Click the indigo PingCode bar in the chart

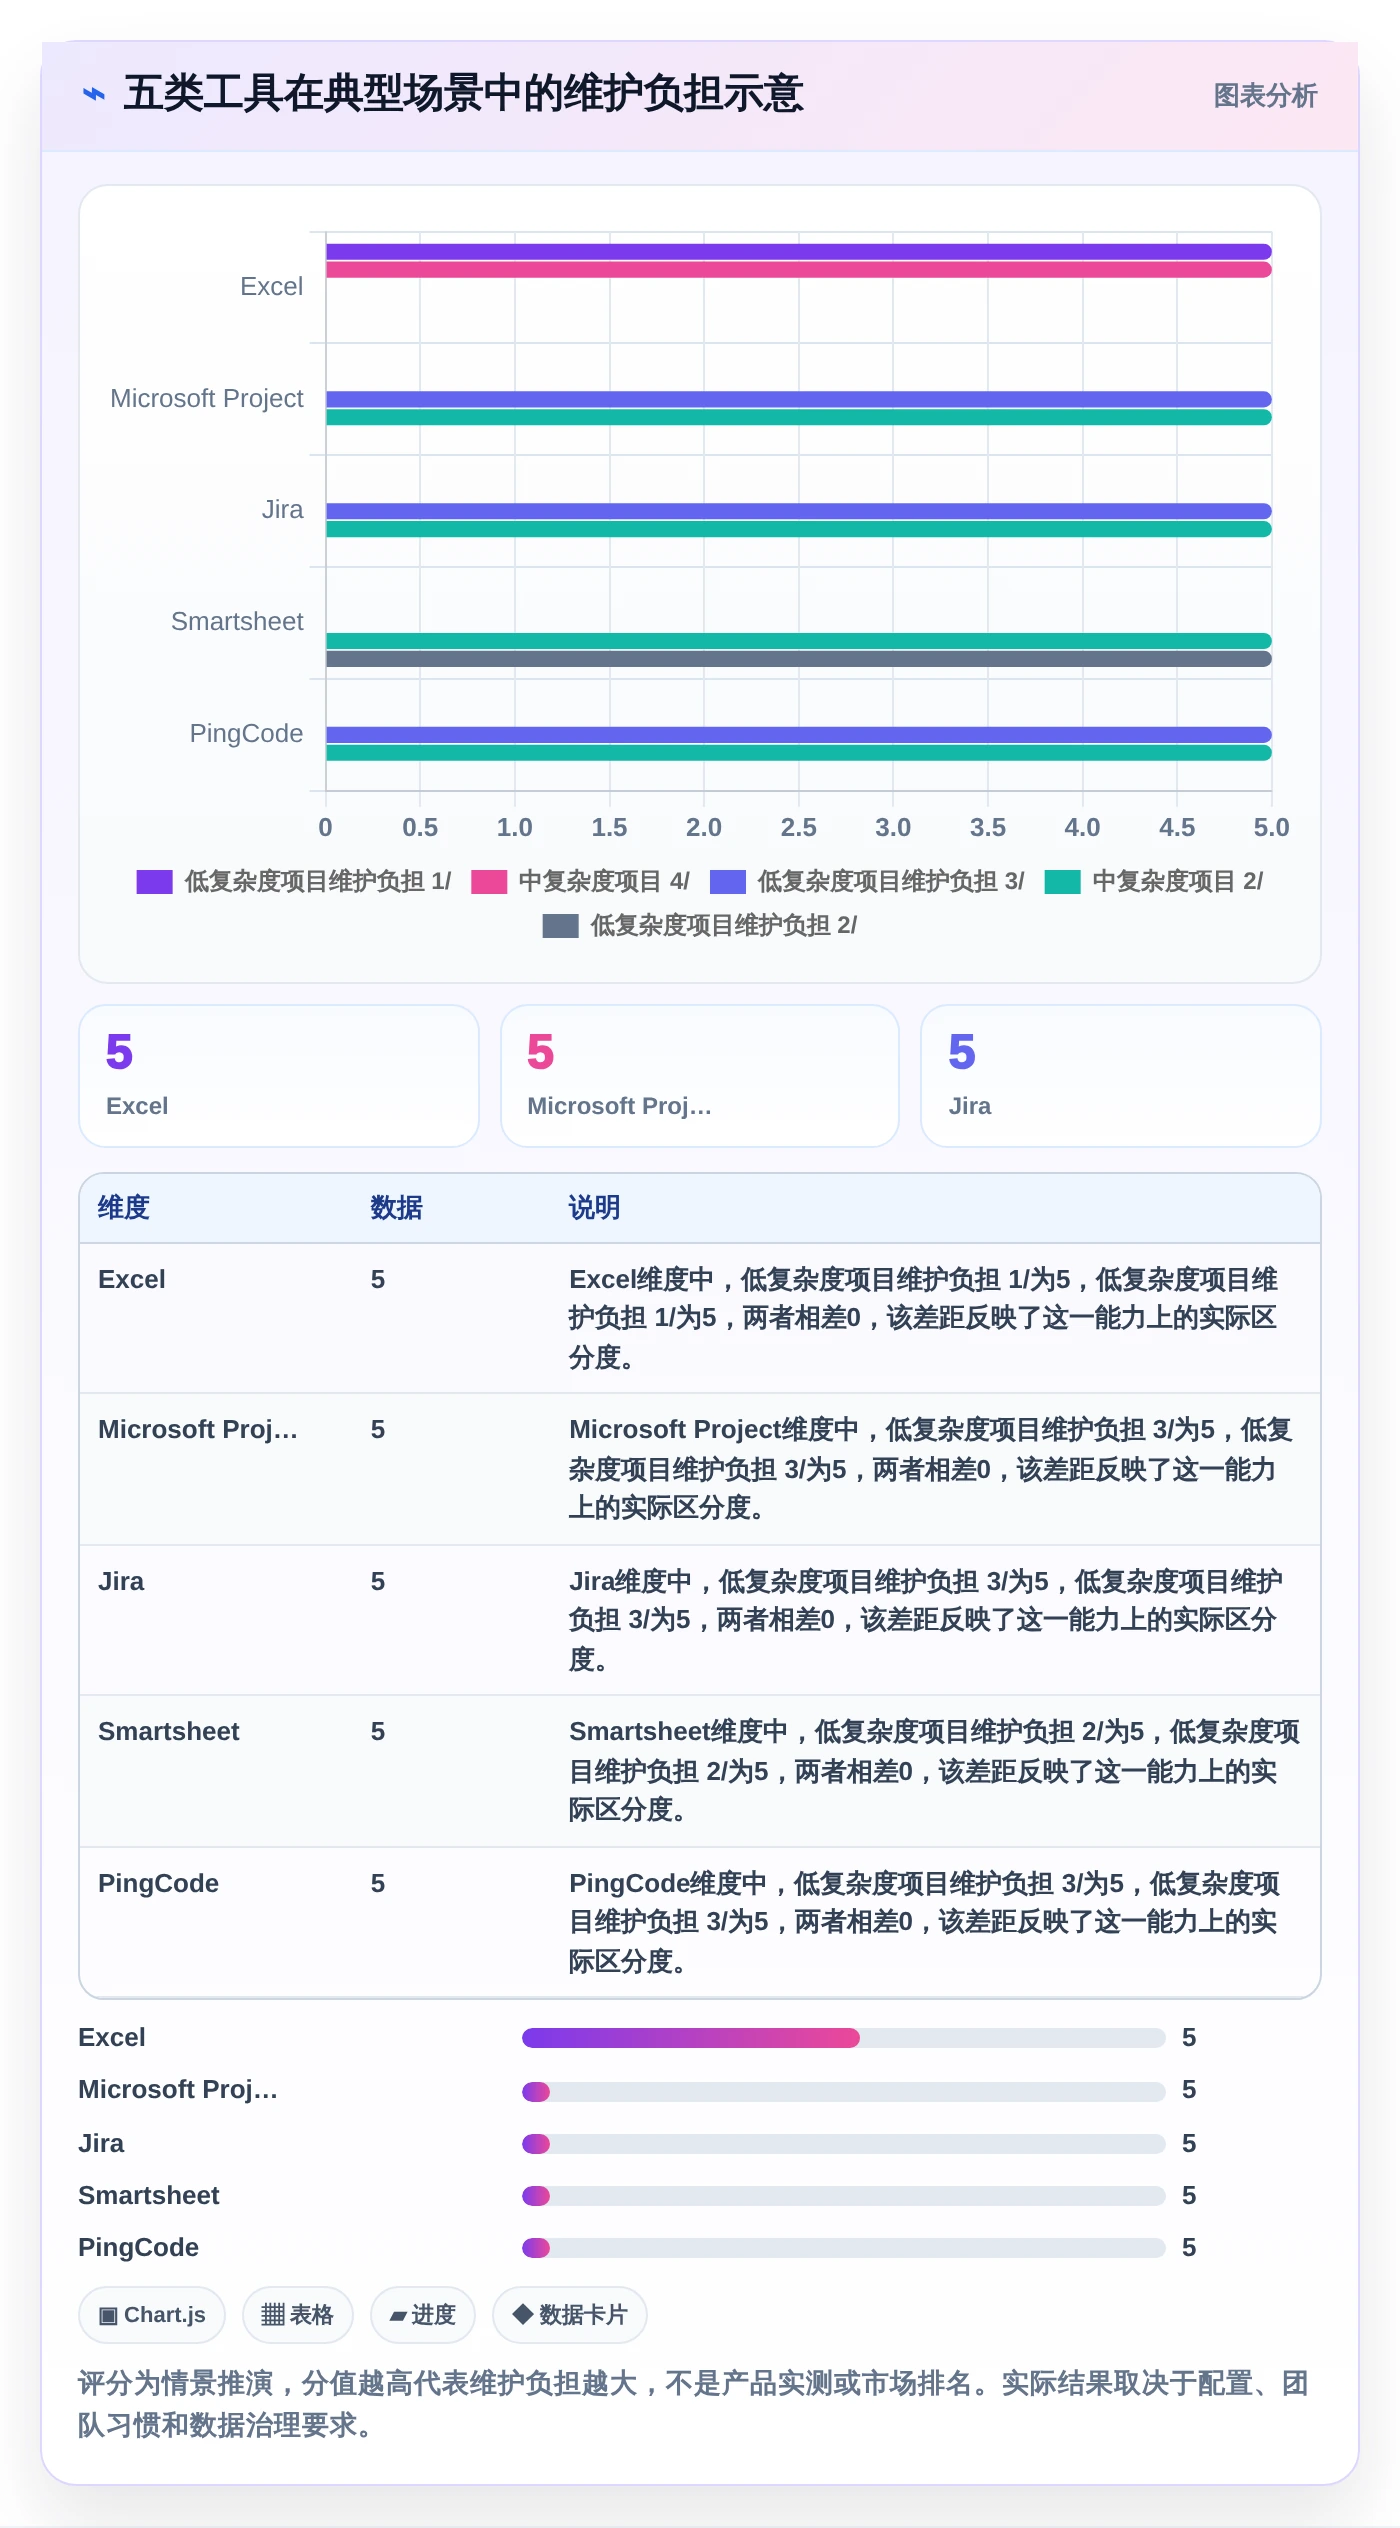coord(798,735)
